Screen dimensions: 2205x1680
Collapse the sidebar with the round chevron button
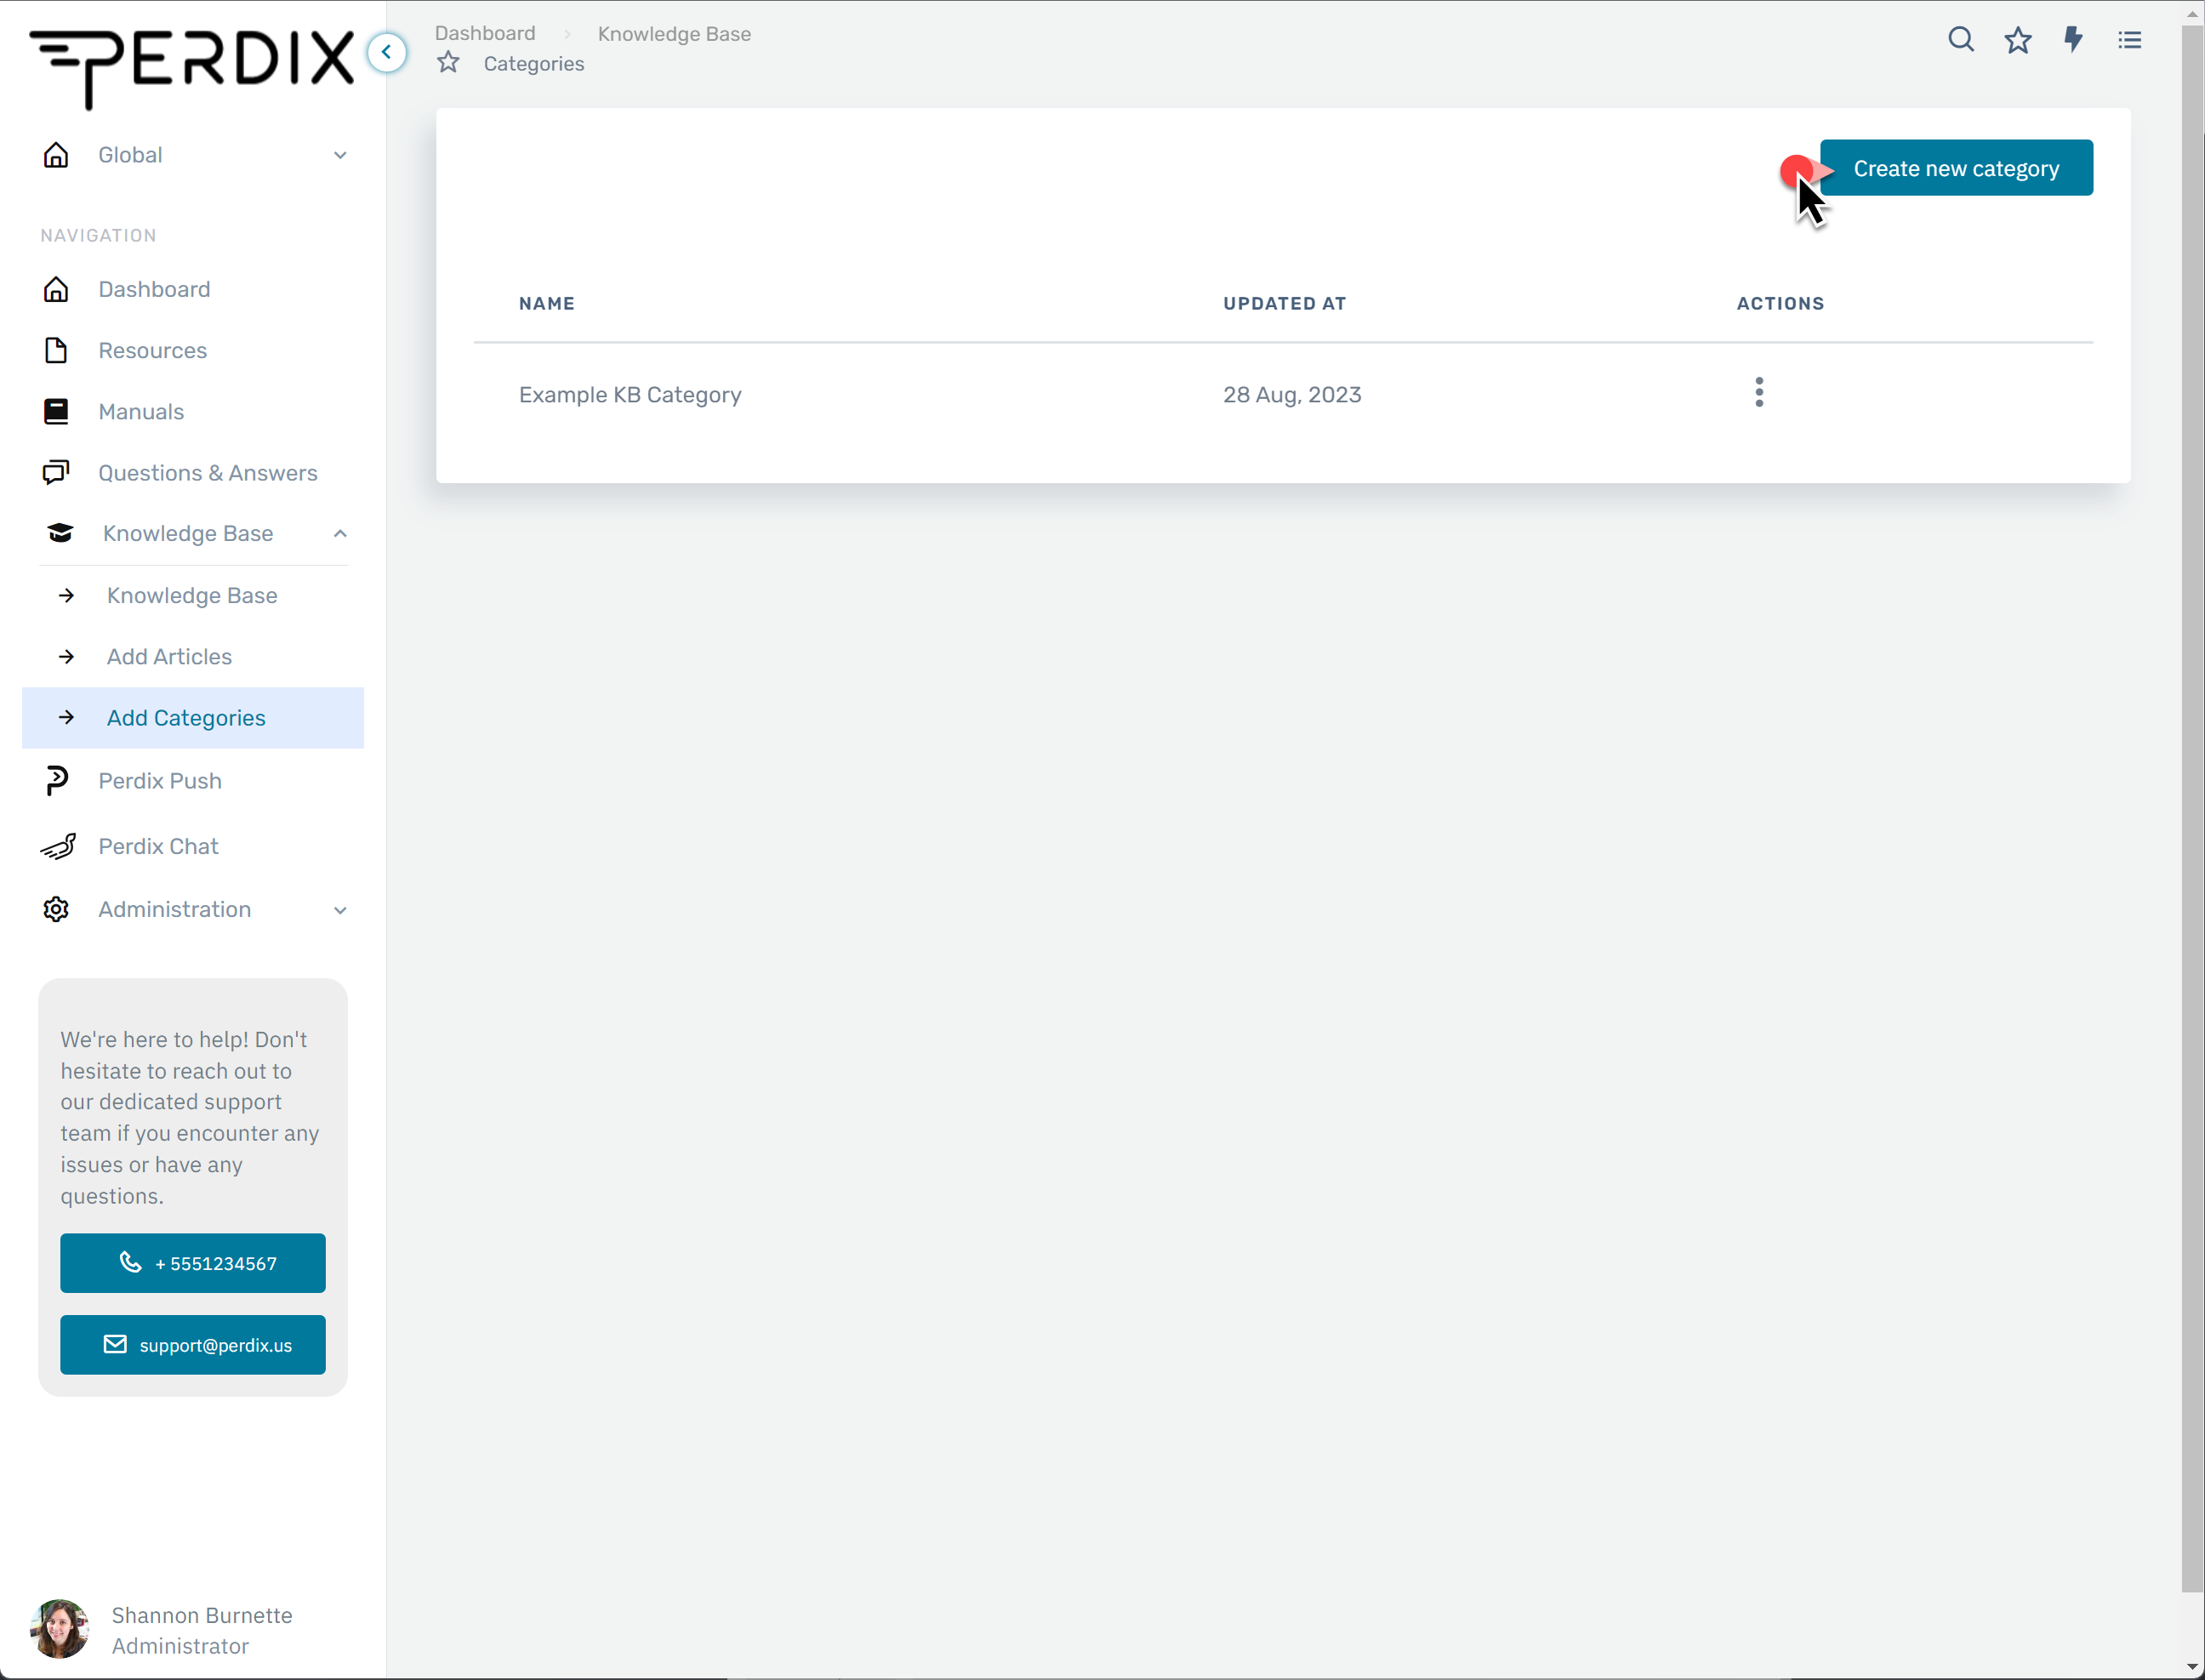[386, 52]
